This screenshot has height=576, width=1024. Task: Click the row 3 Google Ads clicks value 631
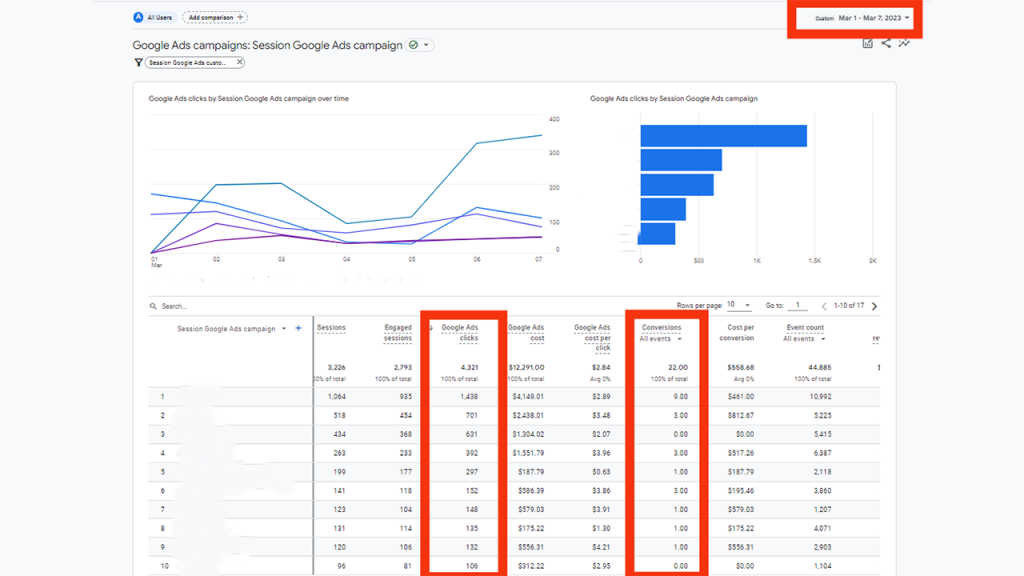click(472, 434)
